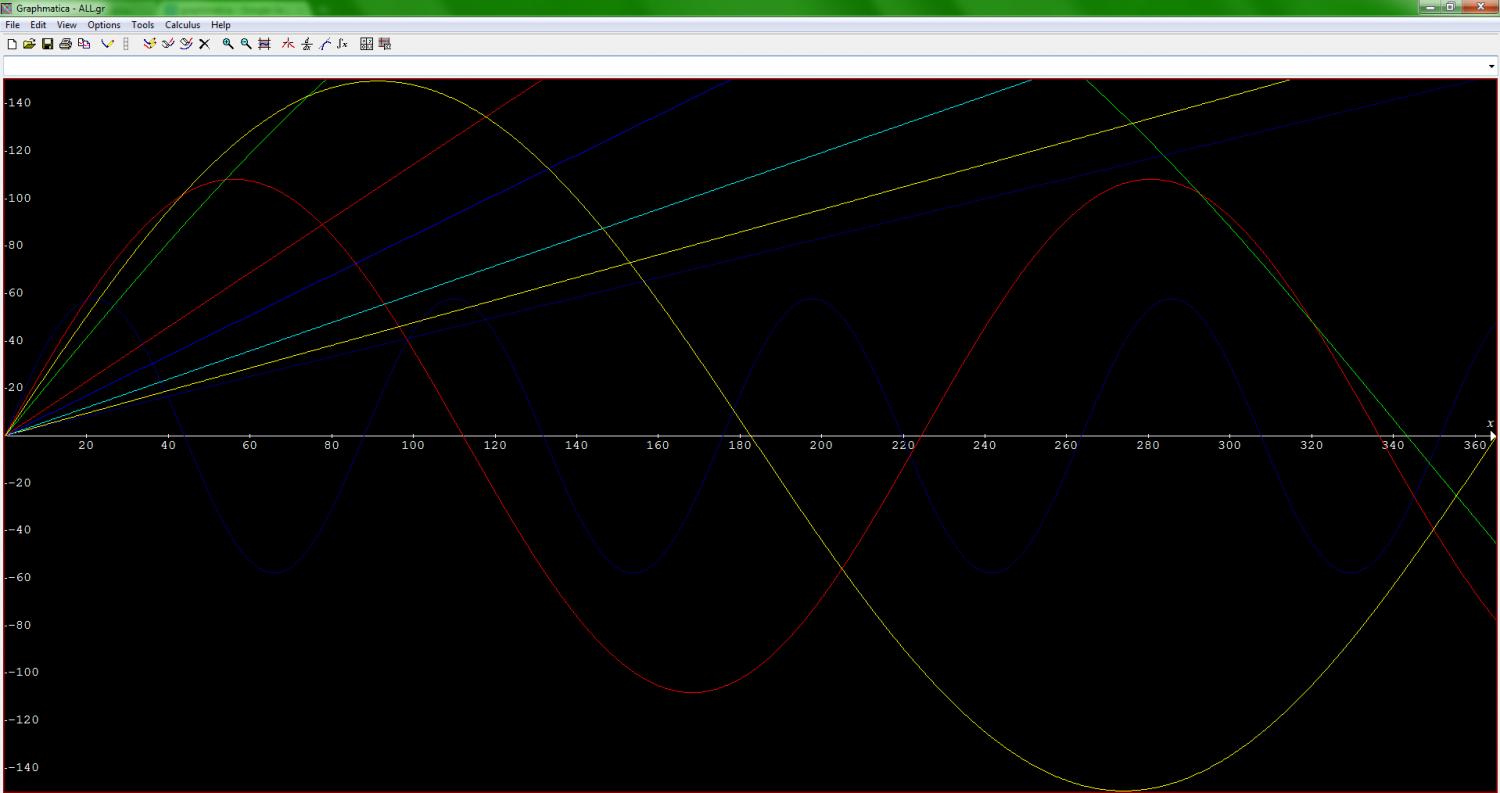Save the graph with floppy disk icon
Image resolution: width=1500 pixels, height=793 pixels.
47,44
